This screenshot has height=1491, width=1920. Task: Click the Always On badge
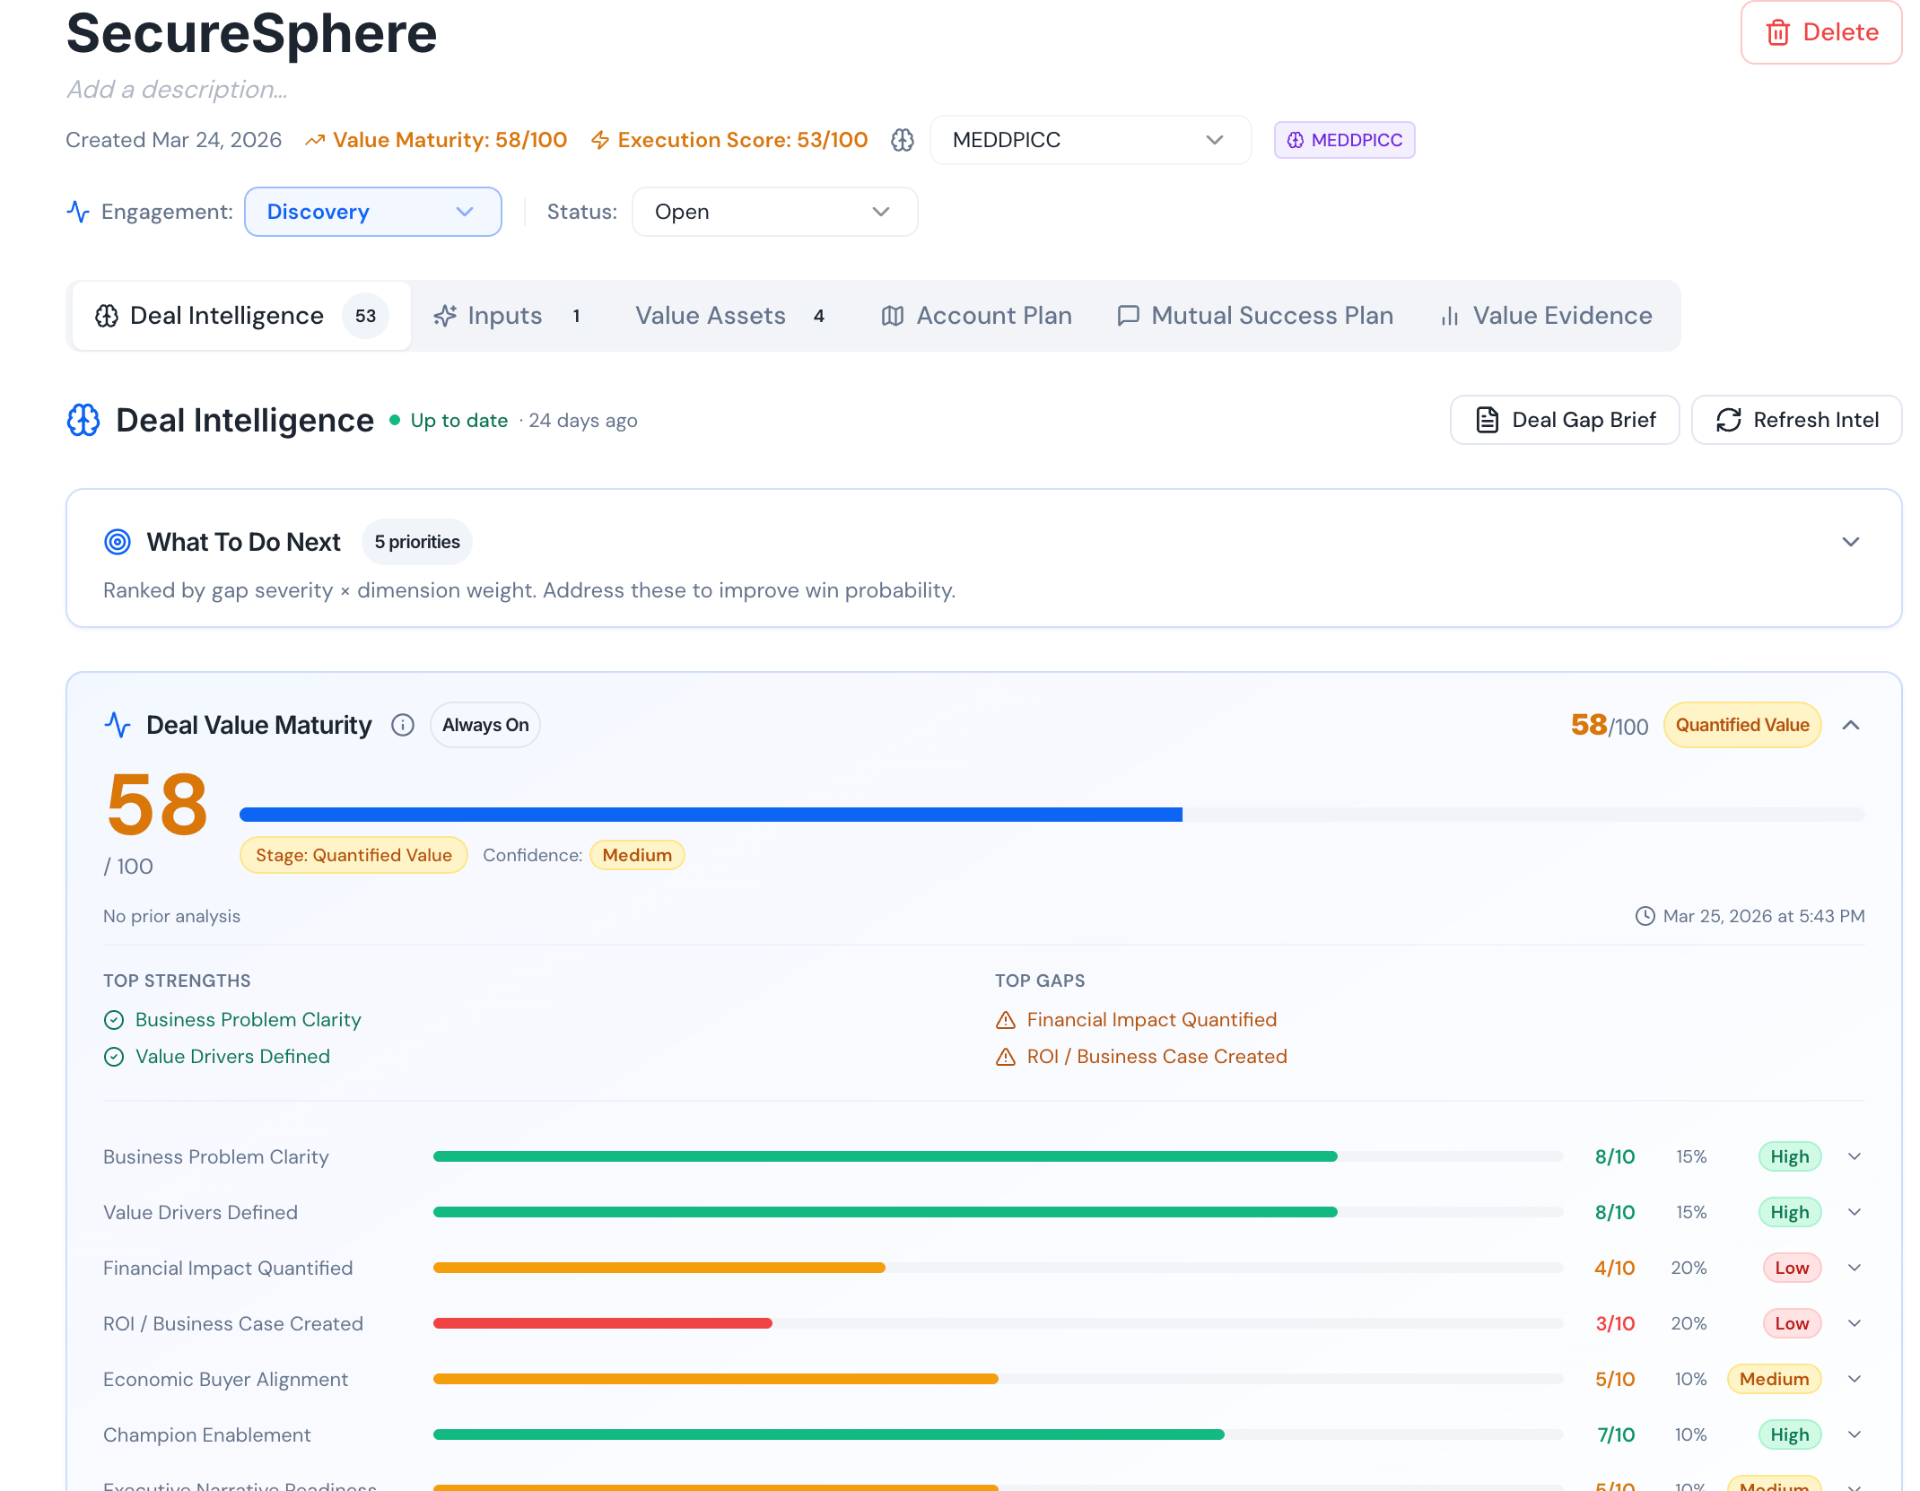[485, 725]
